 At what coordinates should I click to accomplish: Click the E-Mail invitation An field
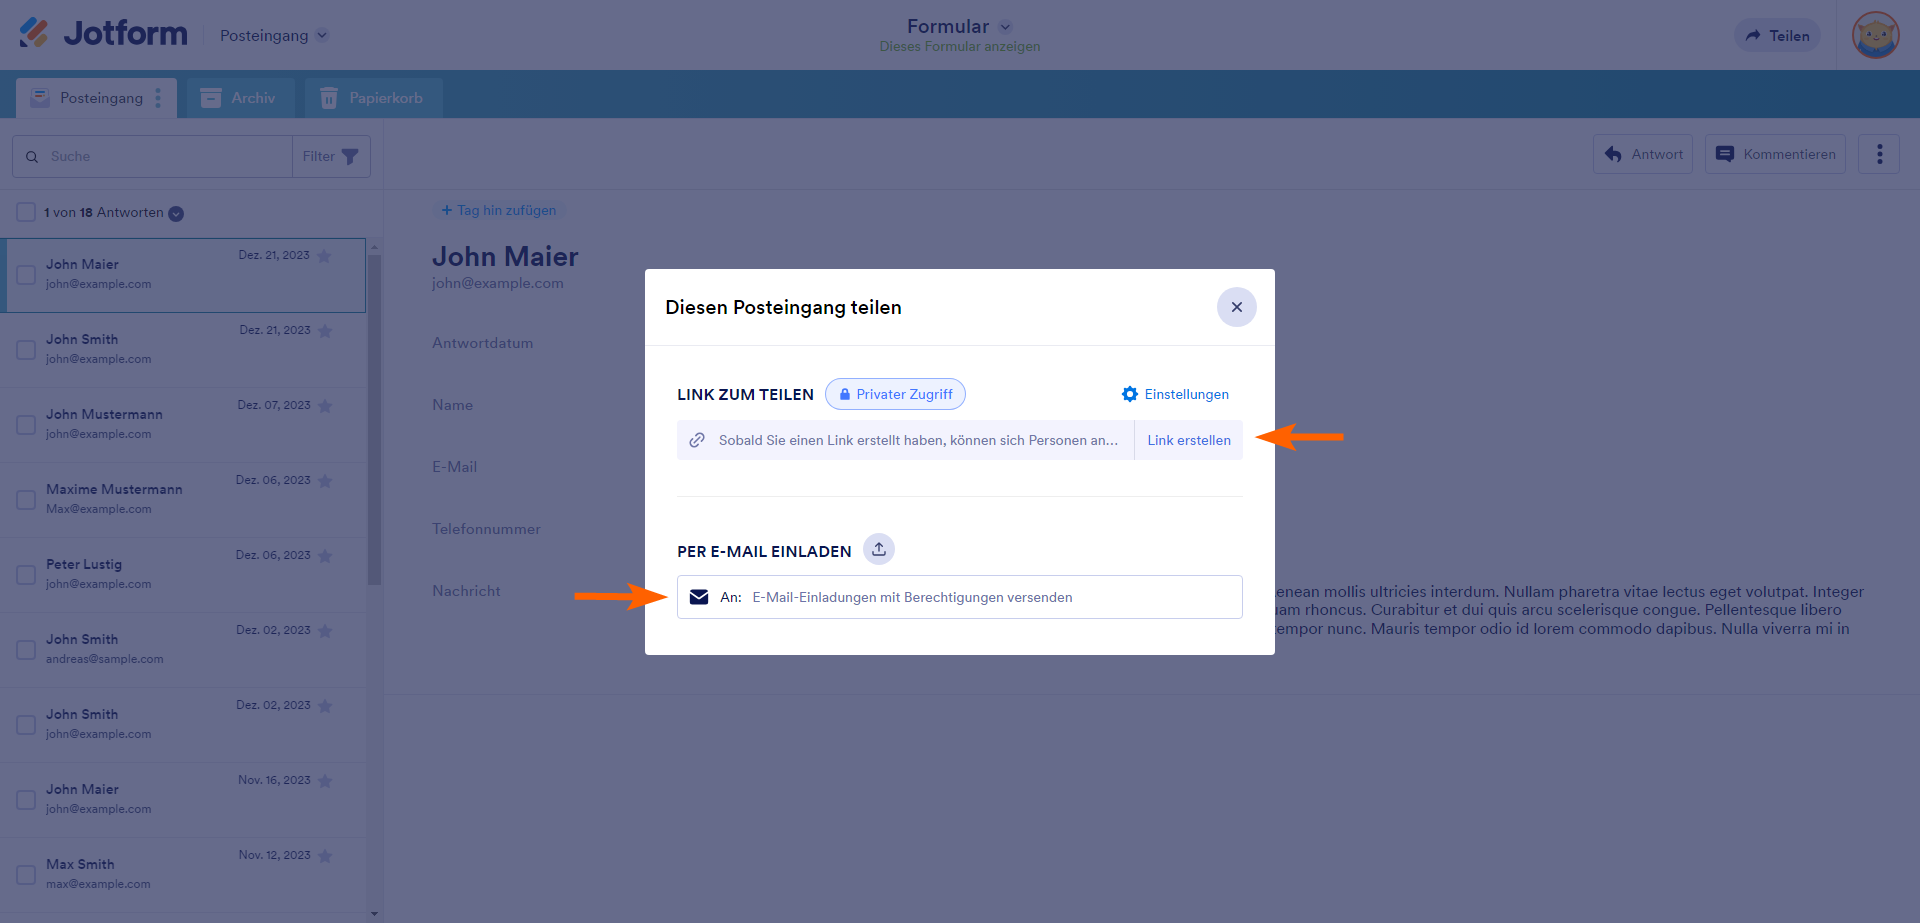[x=960, y=597]
